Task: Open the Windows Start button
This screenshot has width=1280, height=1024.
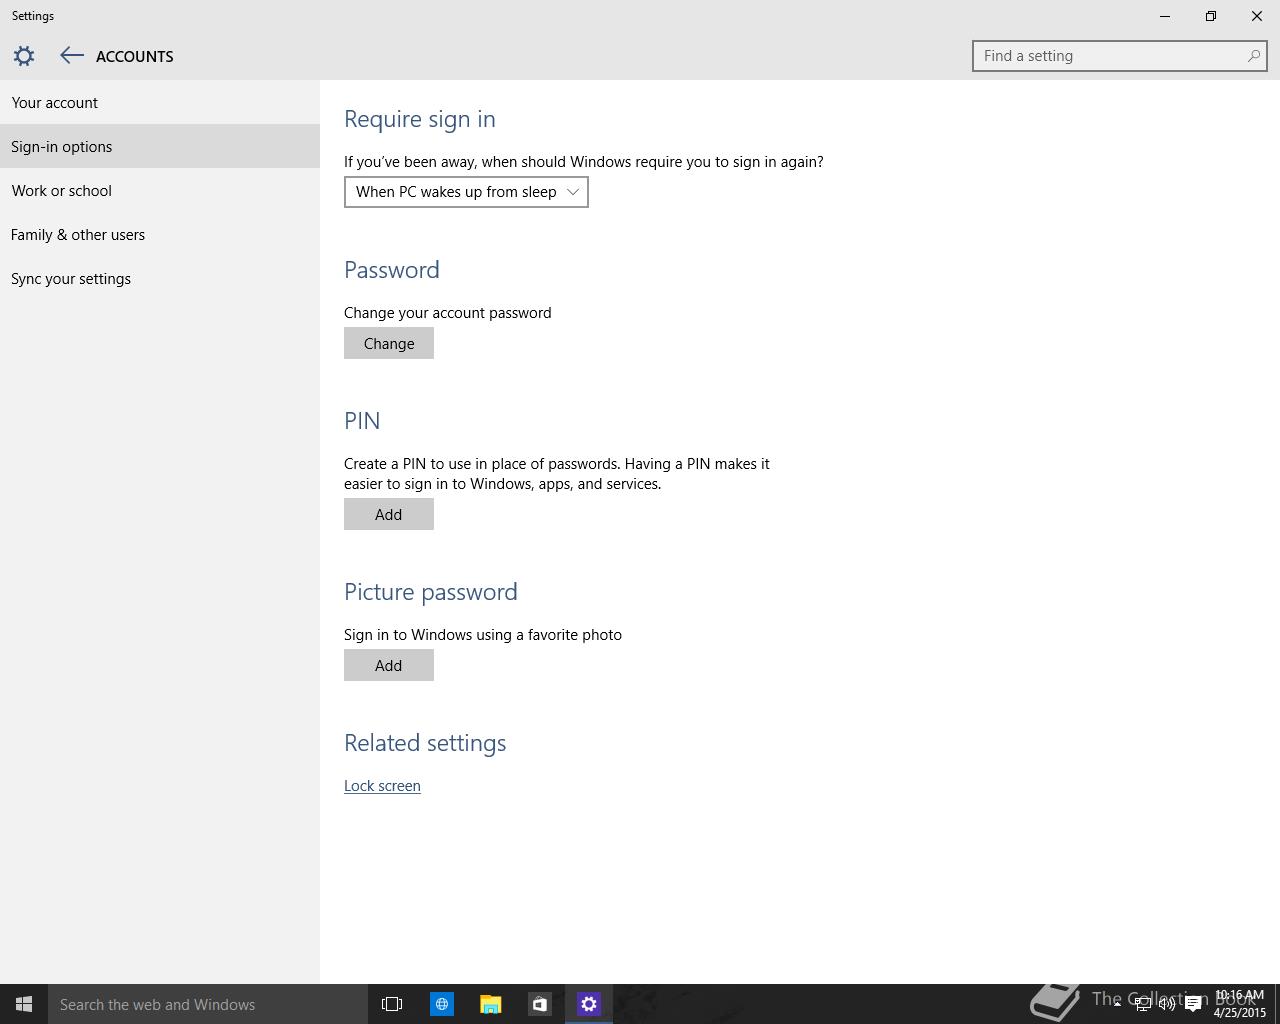Action: tap(24, 1004)
